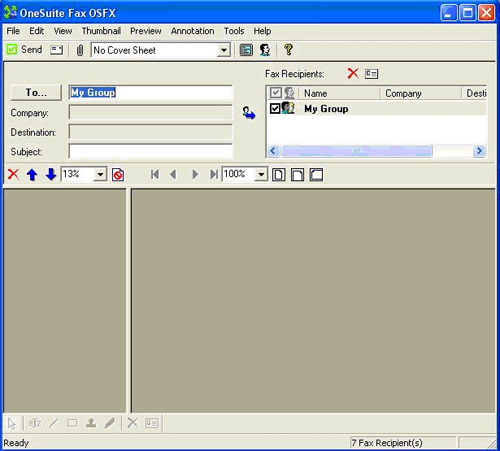Click the recipients list scroll right arrow
The height and width of the screenshot is (451, 500).
click(x=479, y=151)
